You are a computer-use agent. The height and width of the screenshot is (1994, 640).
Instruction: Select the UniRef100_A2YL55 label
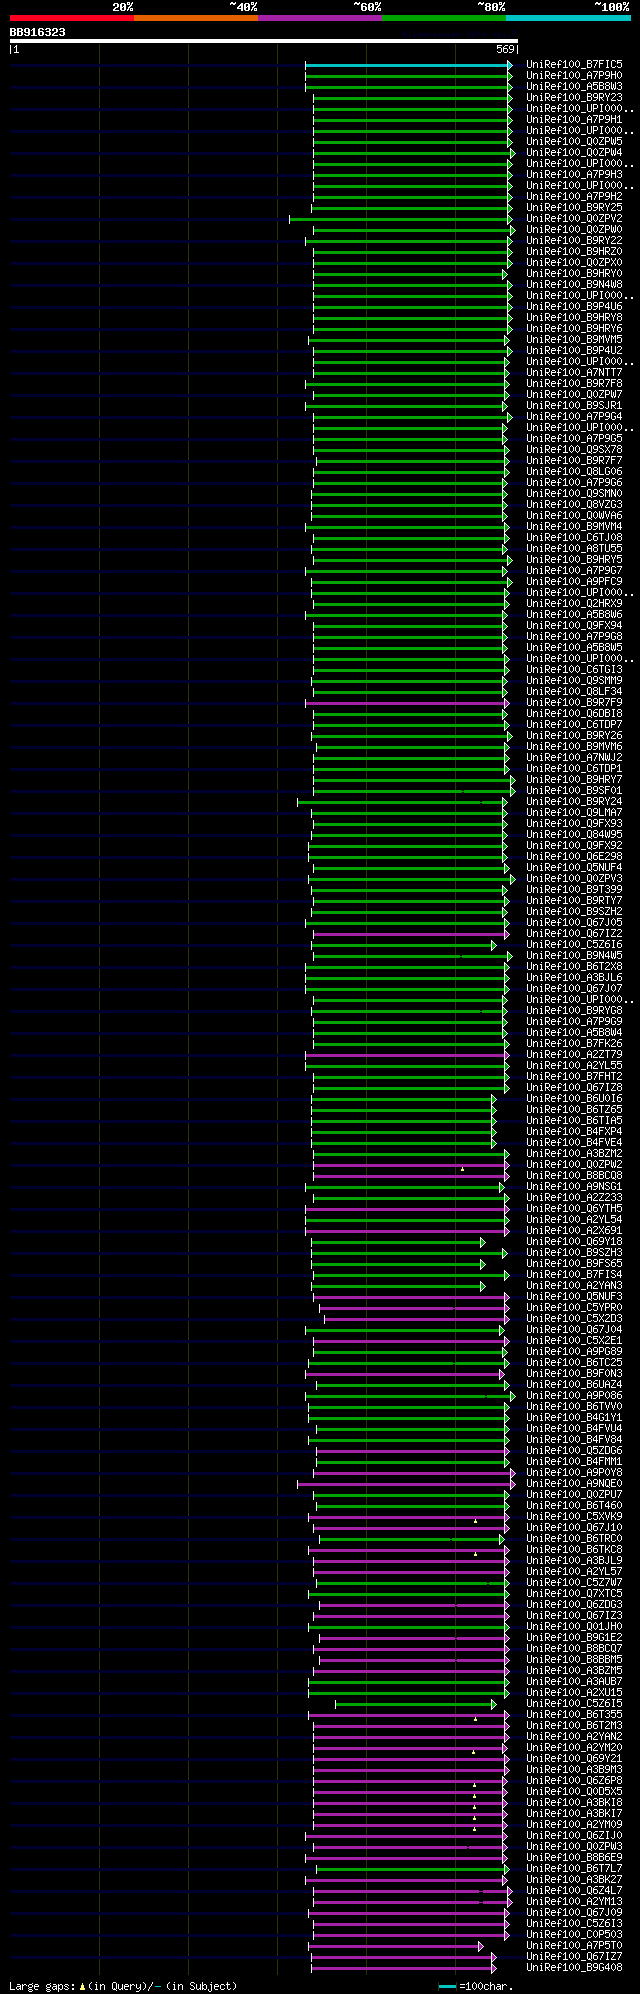pyautogui.click(x=574, y=1066)
